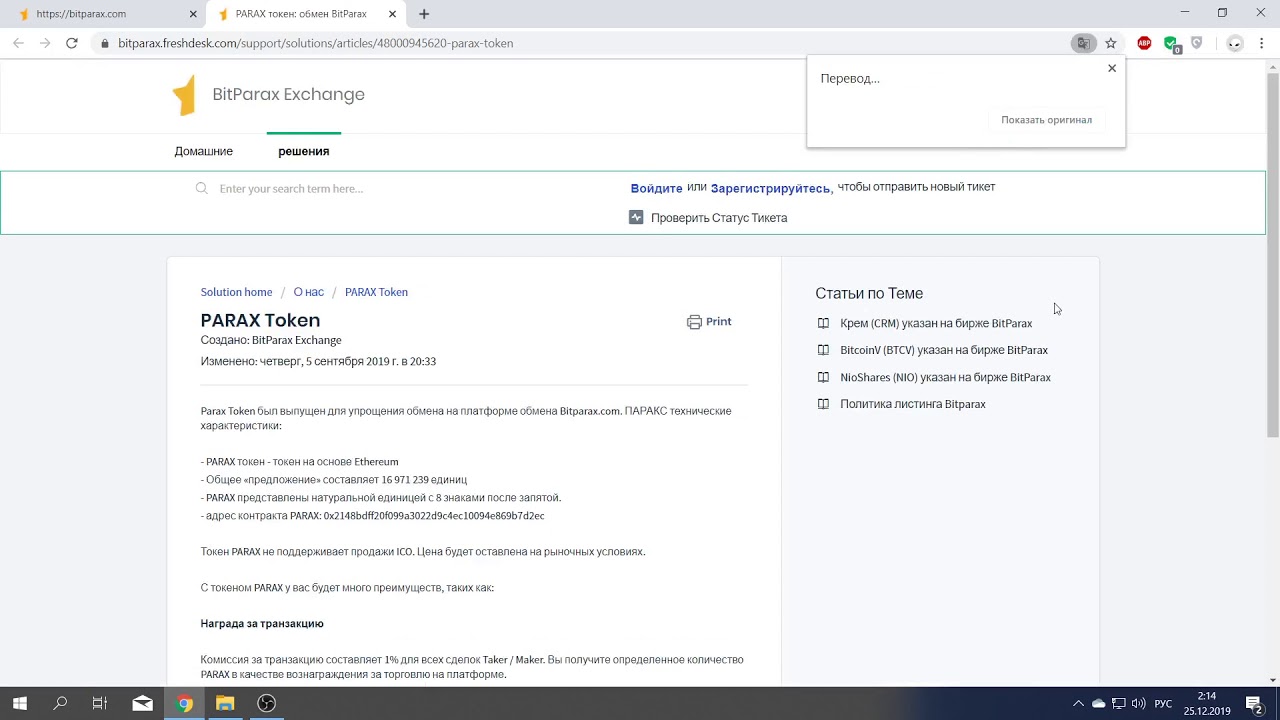The width and height of the screenshot is (1280, 720).
Task: Switch to Chrome on the taskbar
Action: click(x=184, y=703)
